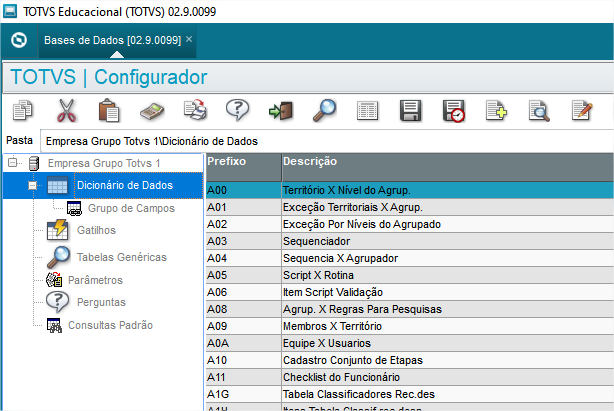614x411 pixels.
Task: Select Parâmetros in the tree
Action: (95, 280)
